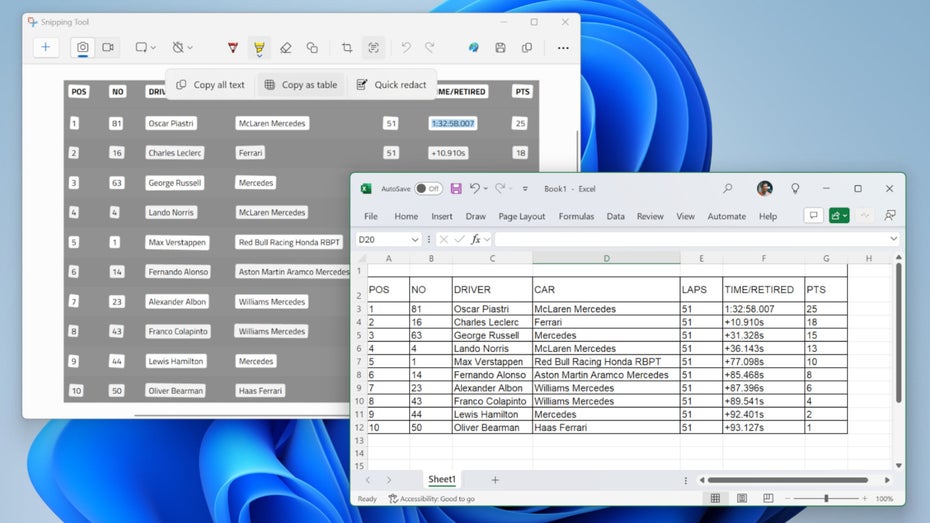The width and height of the screenshot is (930, 523).
Task: Toggle the AutoSave switch in Excel
Action: tap(428, 188)
